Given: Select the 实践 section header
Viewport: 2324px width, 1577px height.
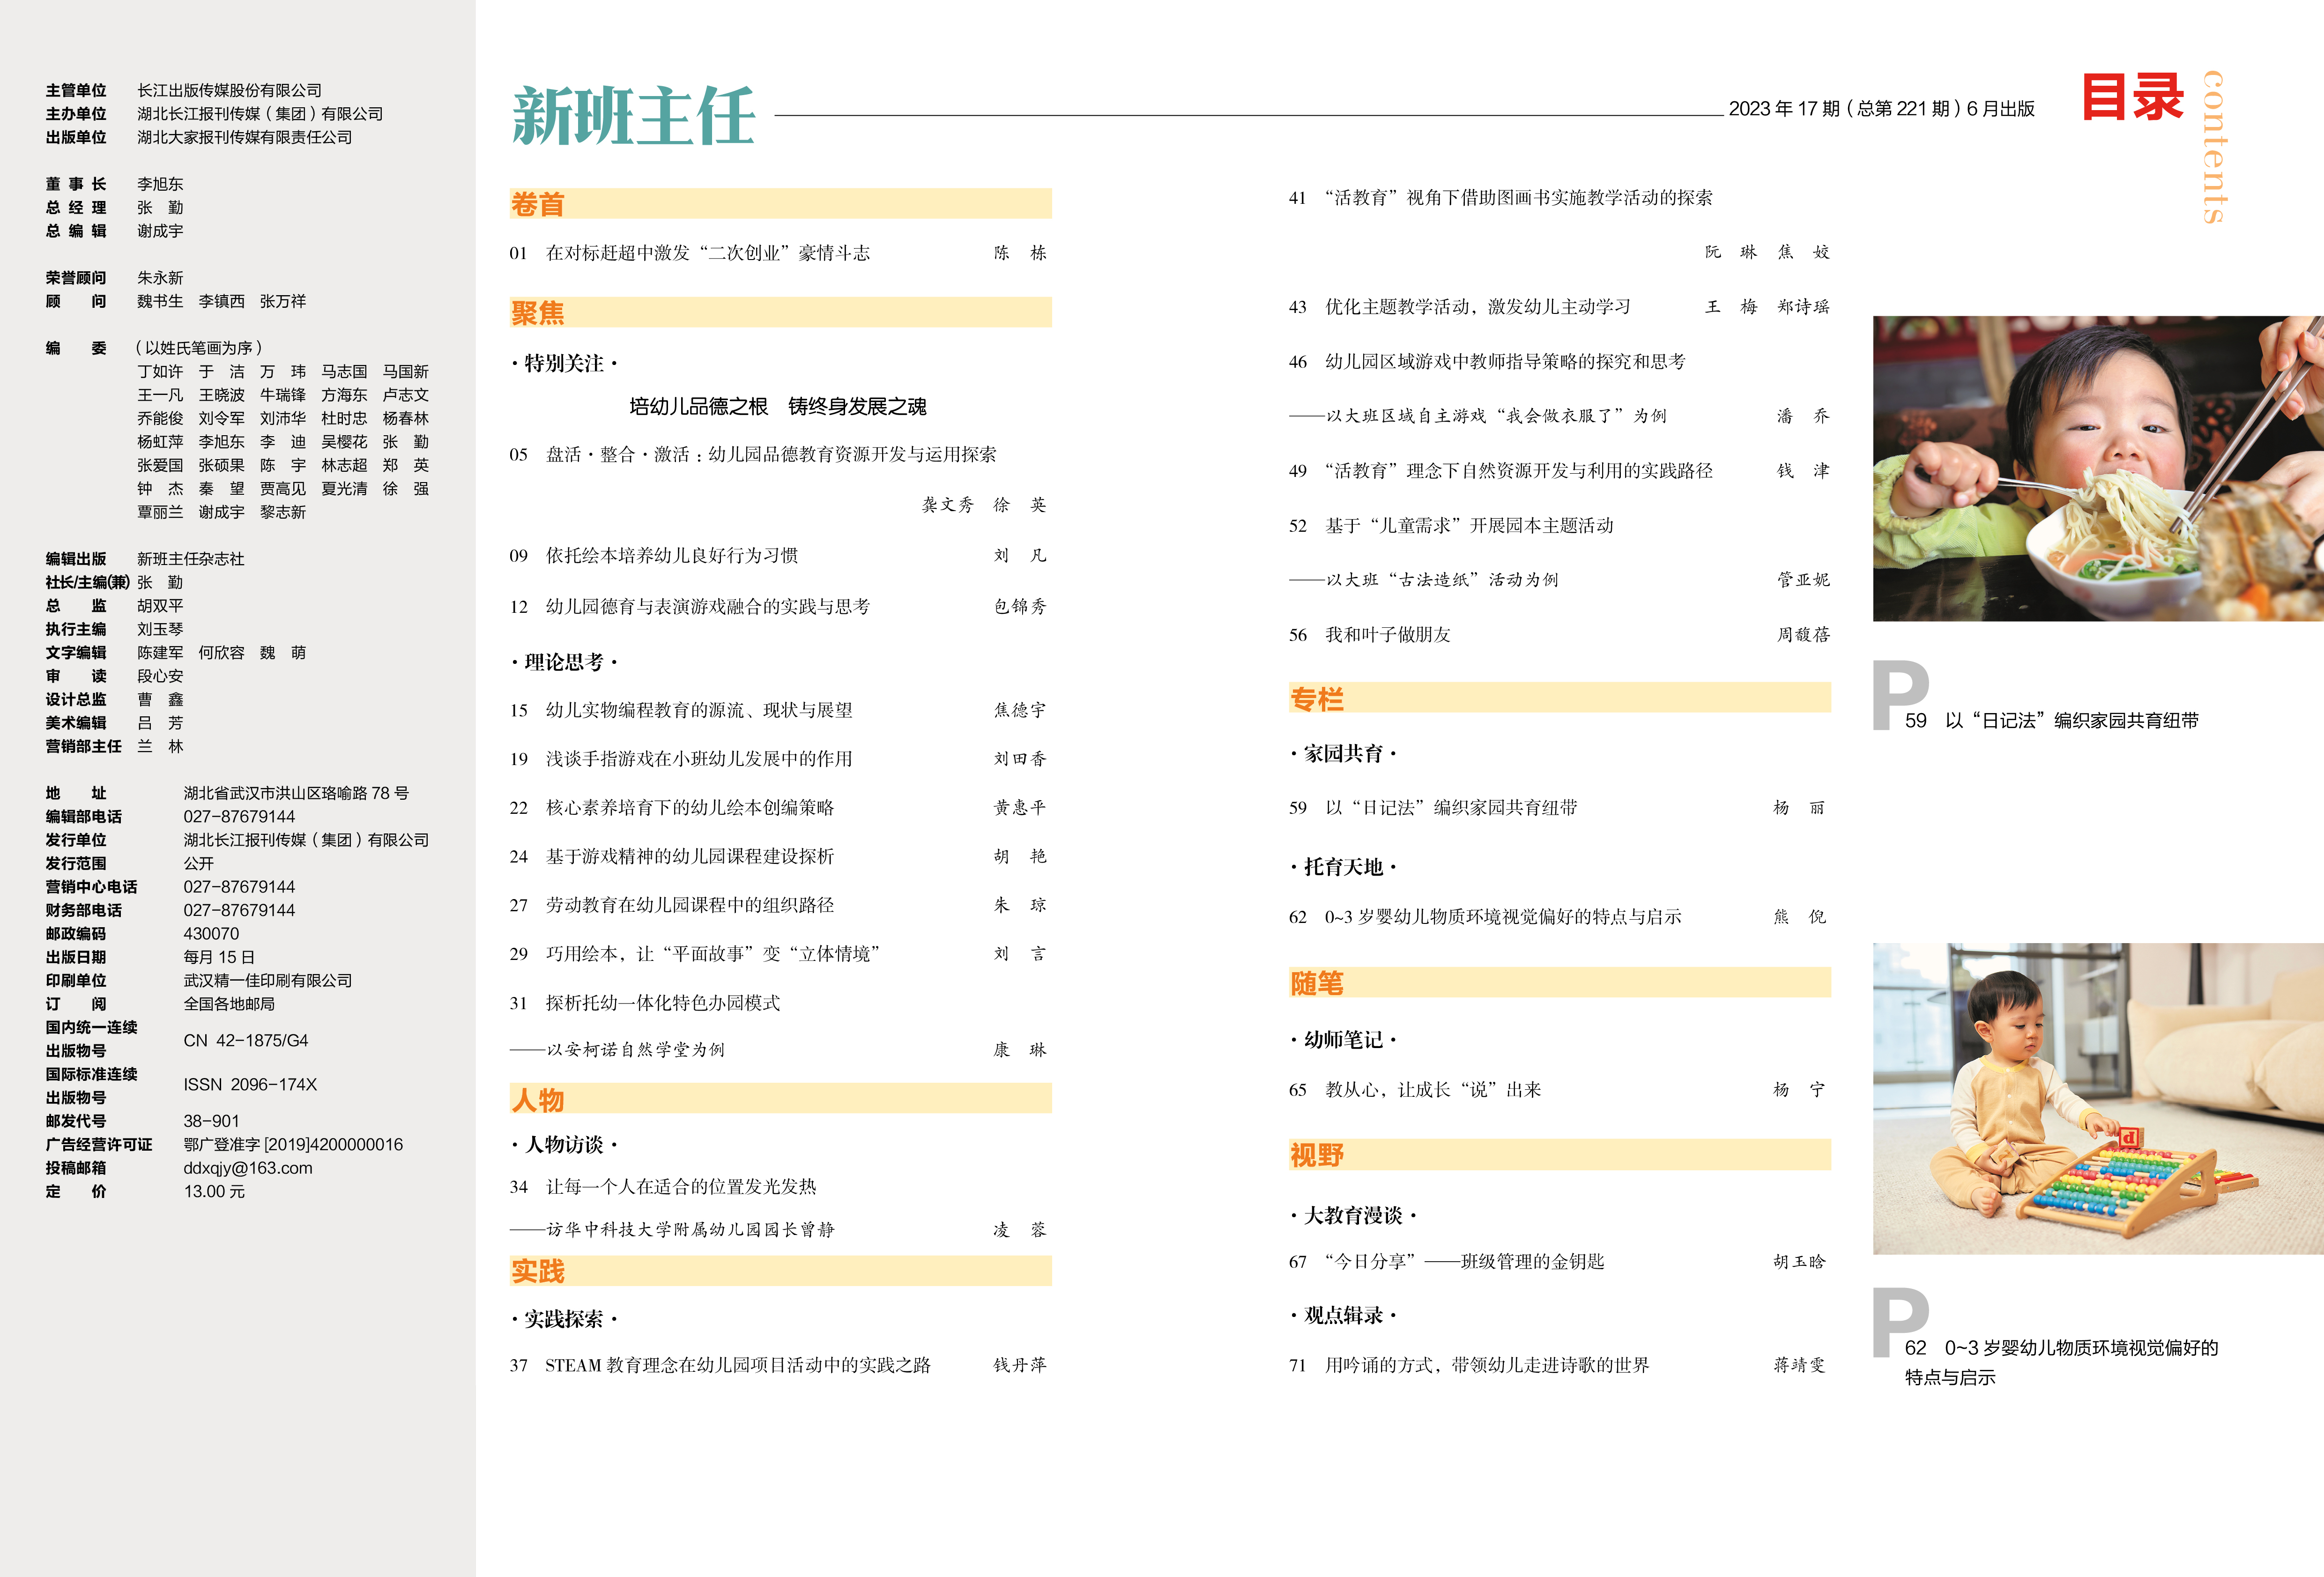Looking at the screenshot, I should 538,1271.
